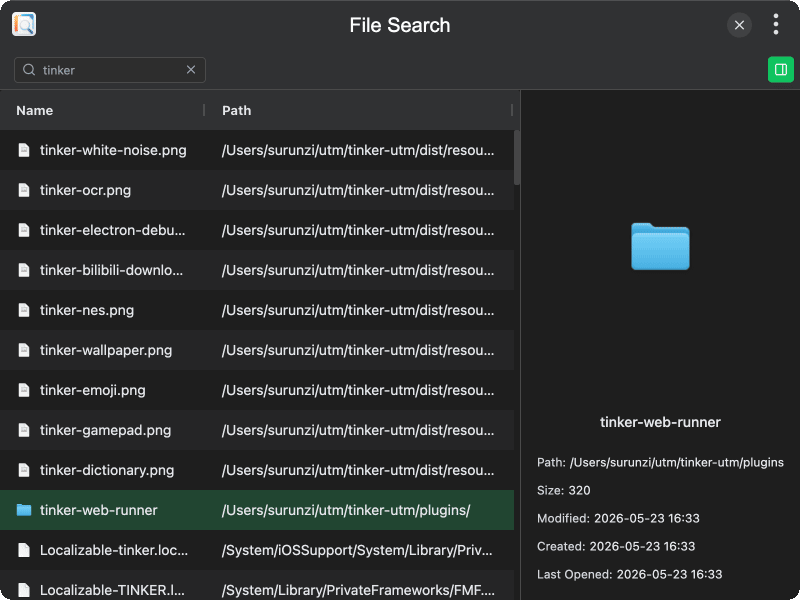Select the tinker-white-noise.png row
This screenshot has width=800, height=600.
click(257, 150)
